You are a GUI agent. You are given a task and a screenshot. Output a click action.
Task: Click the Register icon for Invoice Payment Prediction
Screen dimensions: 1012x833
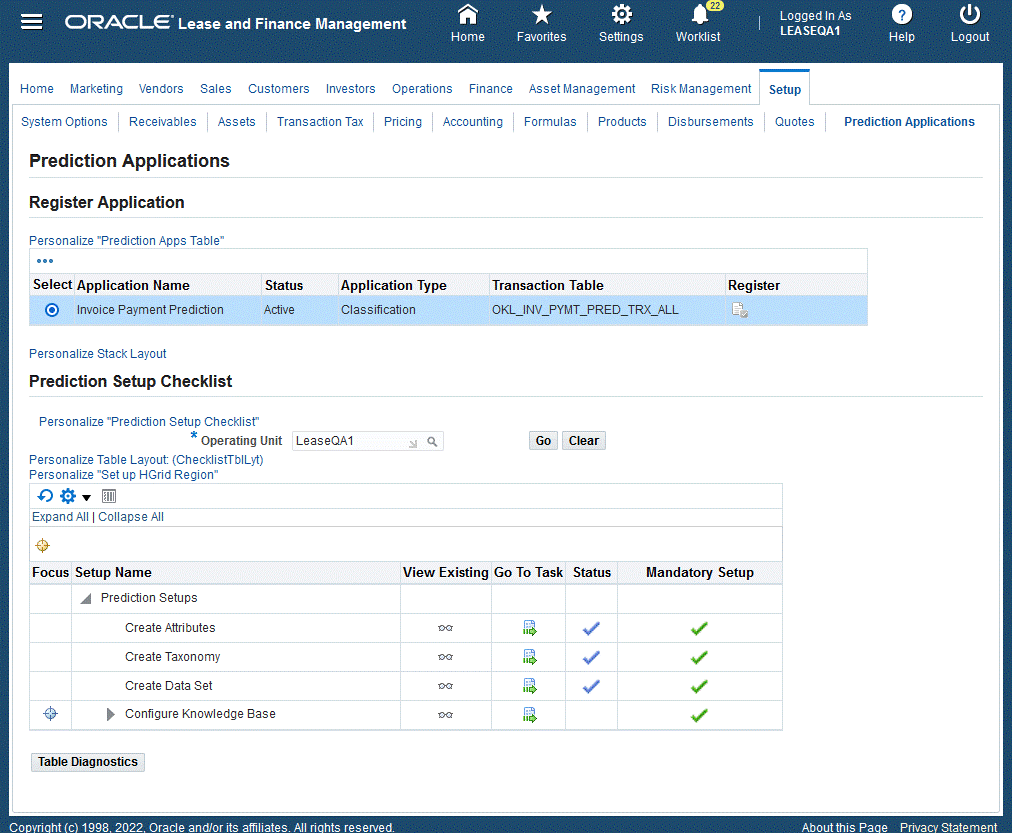click(740, 310)
